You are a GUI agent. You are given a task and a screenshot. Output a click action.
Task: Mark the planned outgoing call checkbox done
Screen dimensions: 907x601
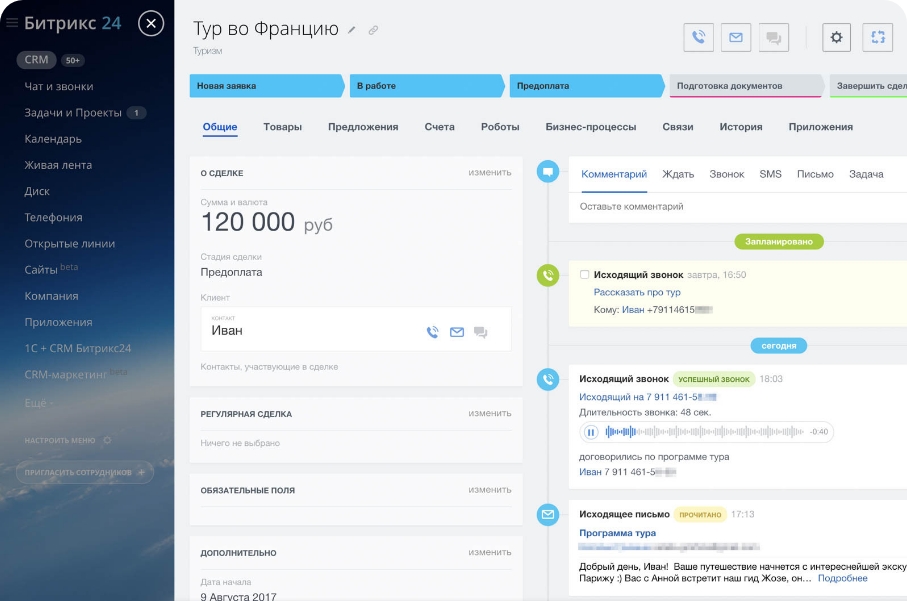[x=585, y=275]
